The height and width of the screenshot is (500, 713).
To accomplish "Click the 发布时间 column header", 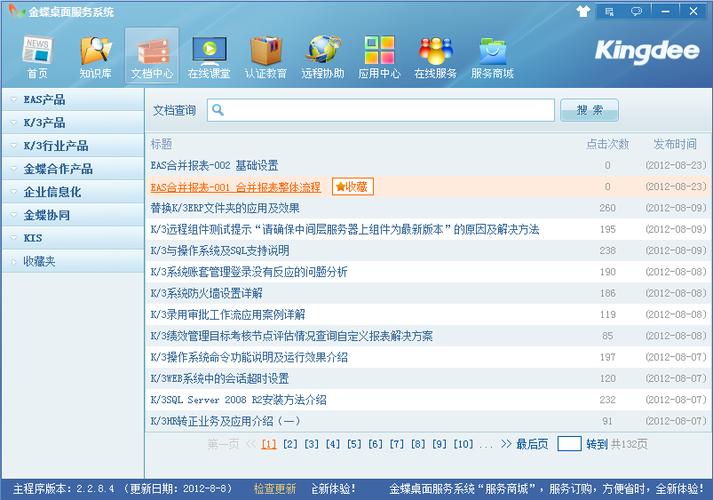I will tap(675, 144).
